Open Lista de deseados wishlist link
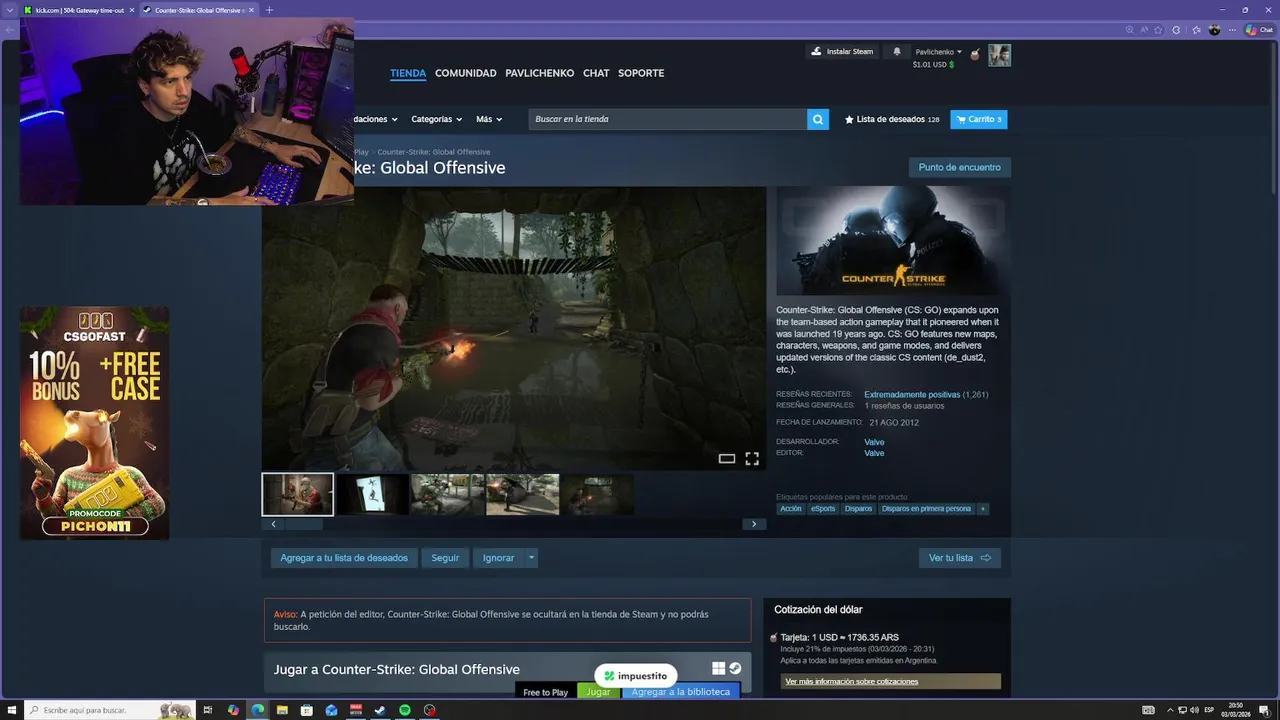Screen dimensions: 1280x720 (x=891, y=119)
